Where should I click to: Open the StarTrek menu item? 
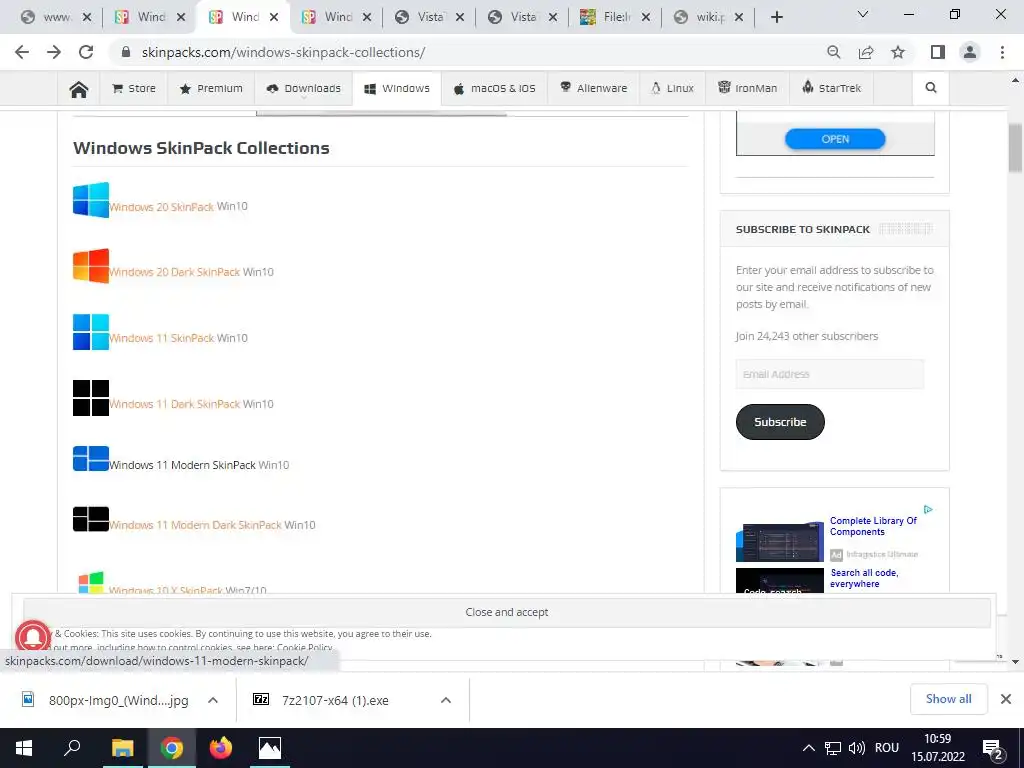(831, 88)
